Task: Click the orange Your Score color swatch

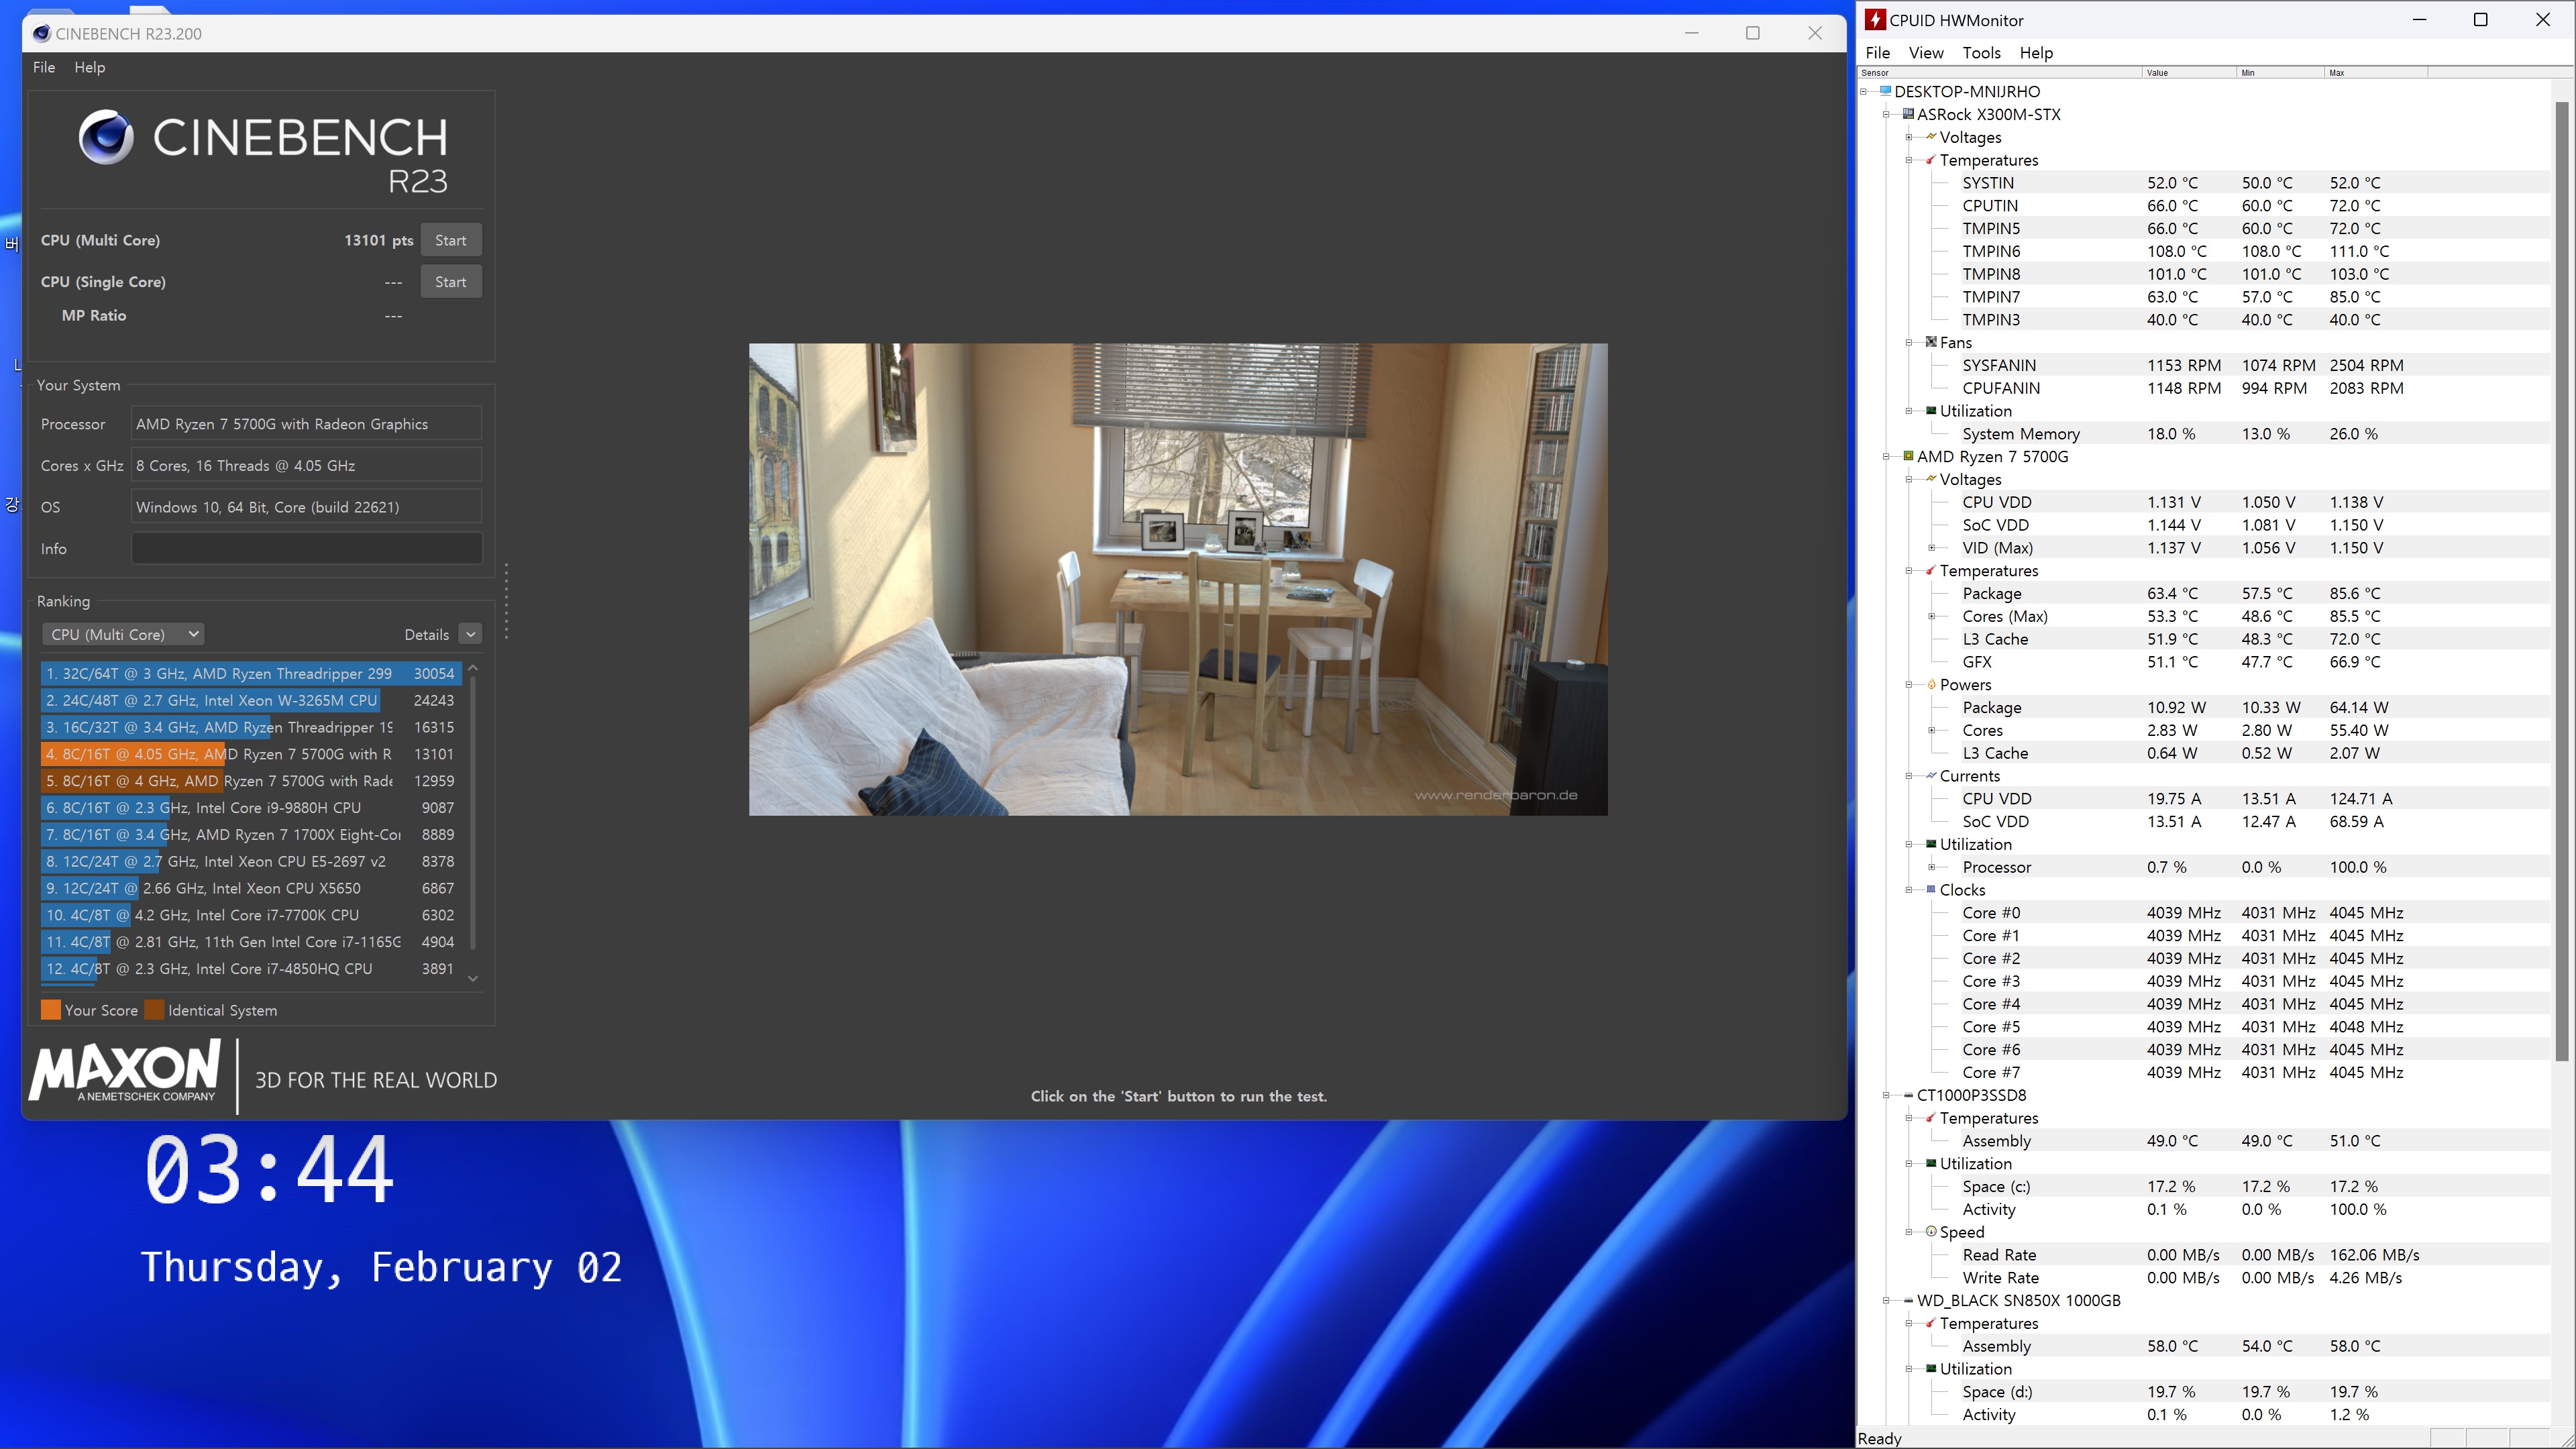Action: click(50, 1010)
